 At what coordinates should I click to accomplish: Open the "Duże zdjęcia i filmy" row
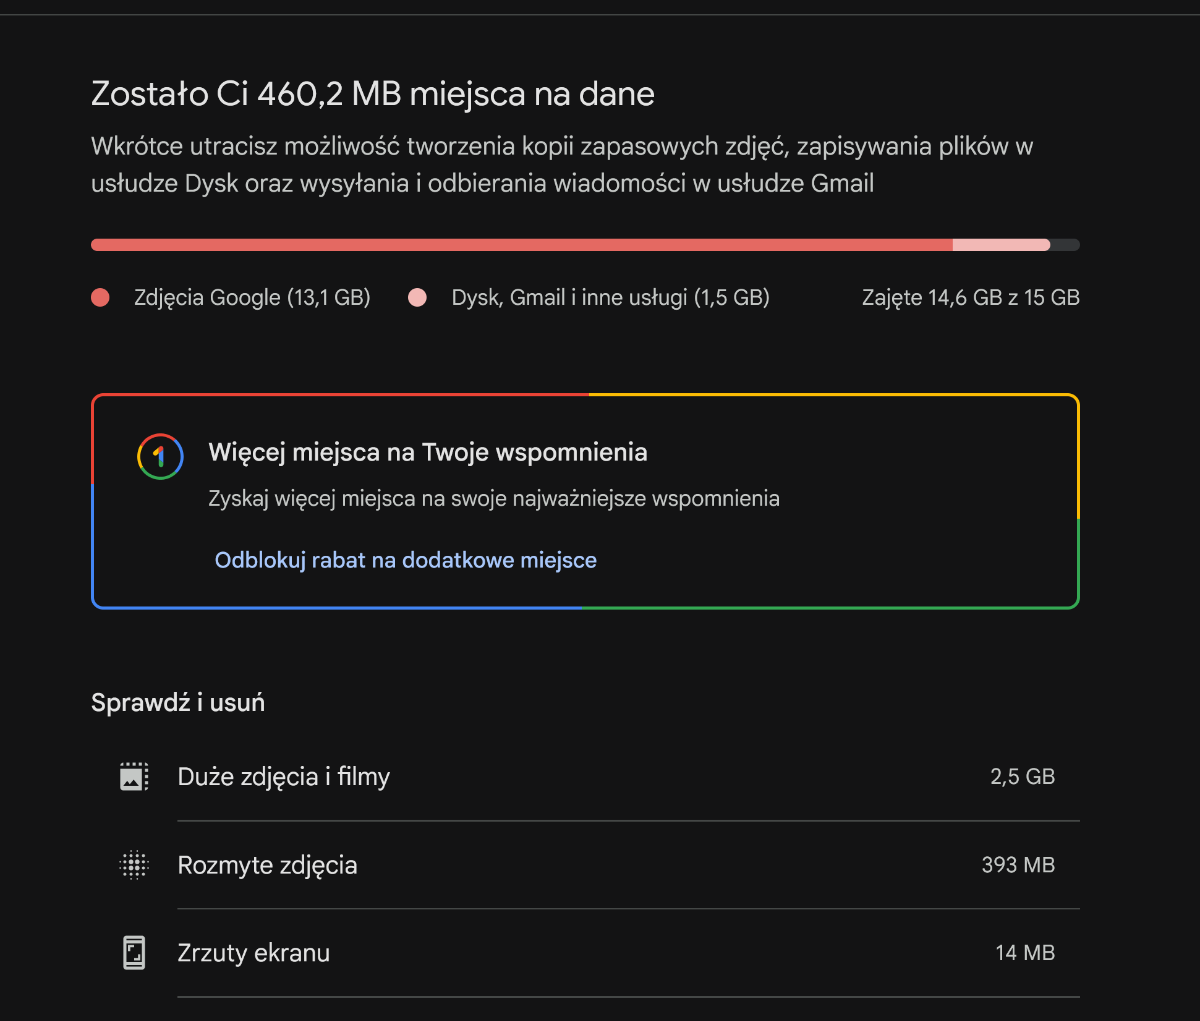point(284,777)
